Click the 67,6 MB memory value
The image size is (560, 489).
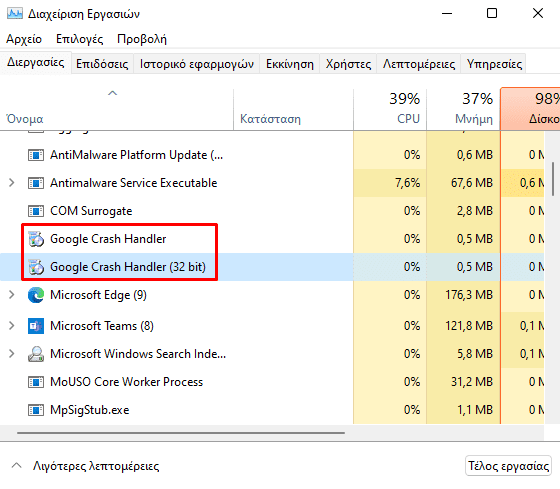(x=471, y=183)
